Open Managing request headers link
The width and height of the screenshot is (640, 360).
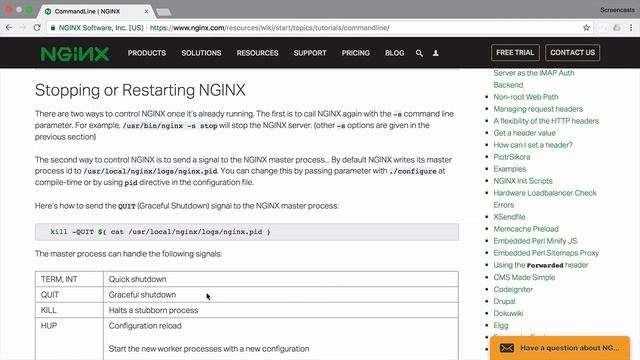point(538,109)
